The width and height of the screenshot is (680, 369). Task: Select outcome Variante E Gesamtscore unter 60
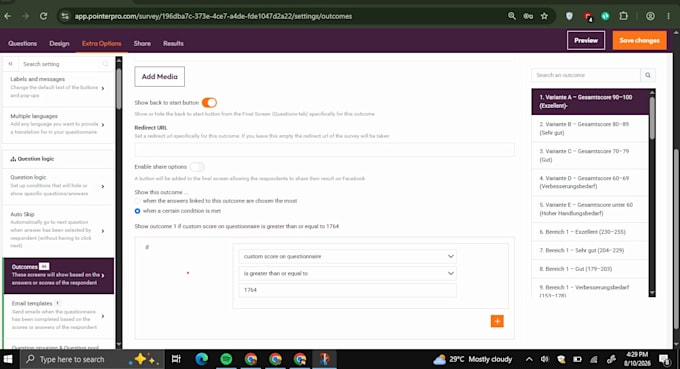pyautogui.click(x=590, y=209)
